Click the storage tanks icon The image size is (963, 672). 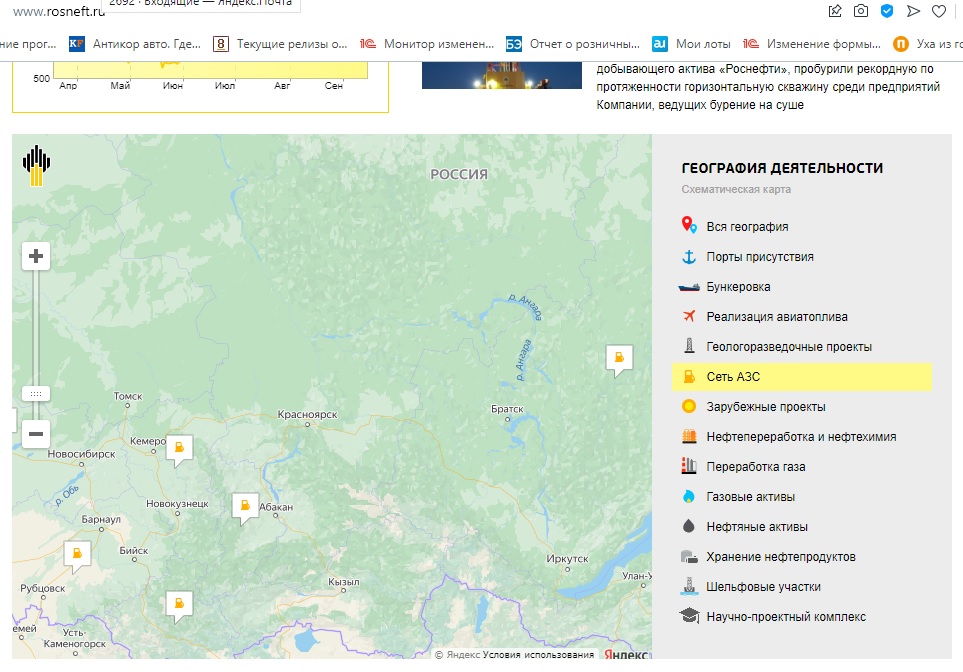tap(689, 557)
